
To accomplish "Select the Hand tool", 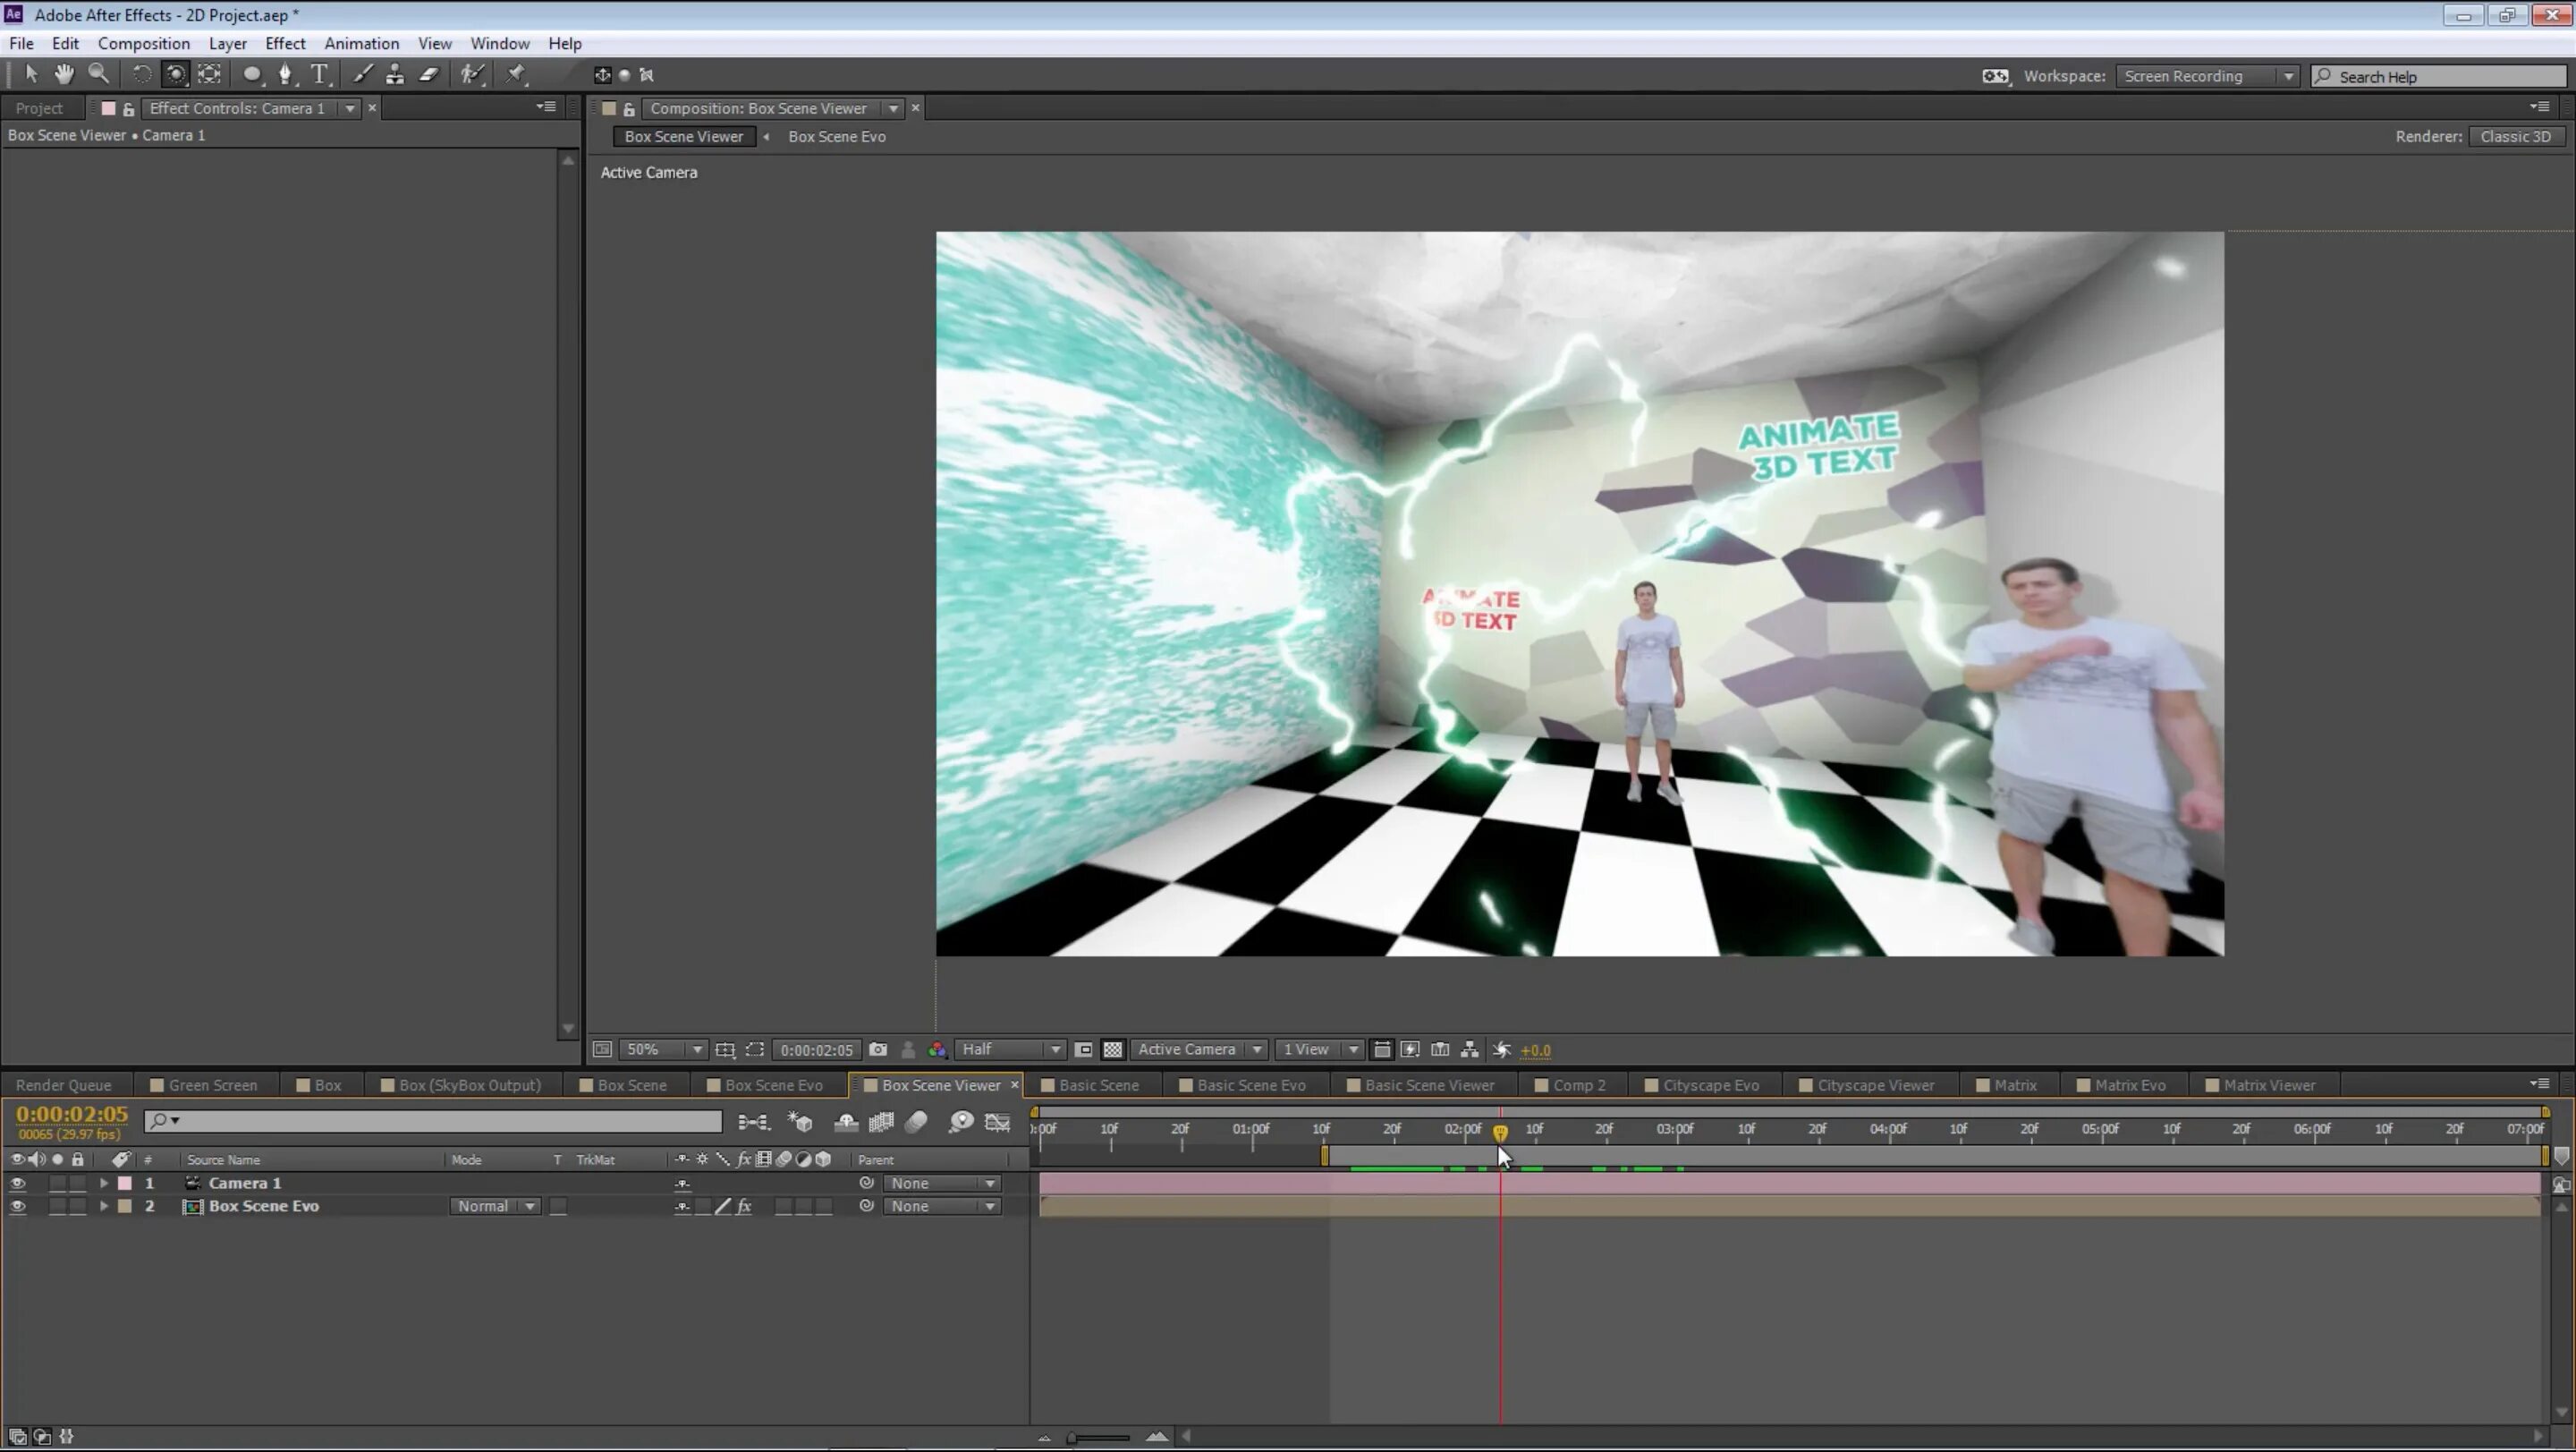I will (x=64, y=74).
